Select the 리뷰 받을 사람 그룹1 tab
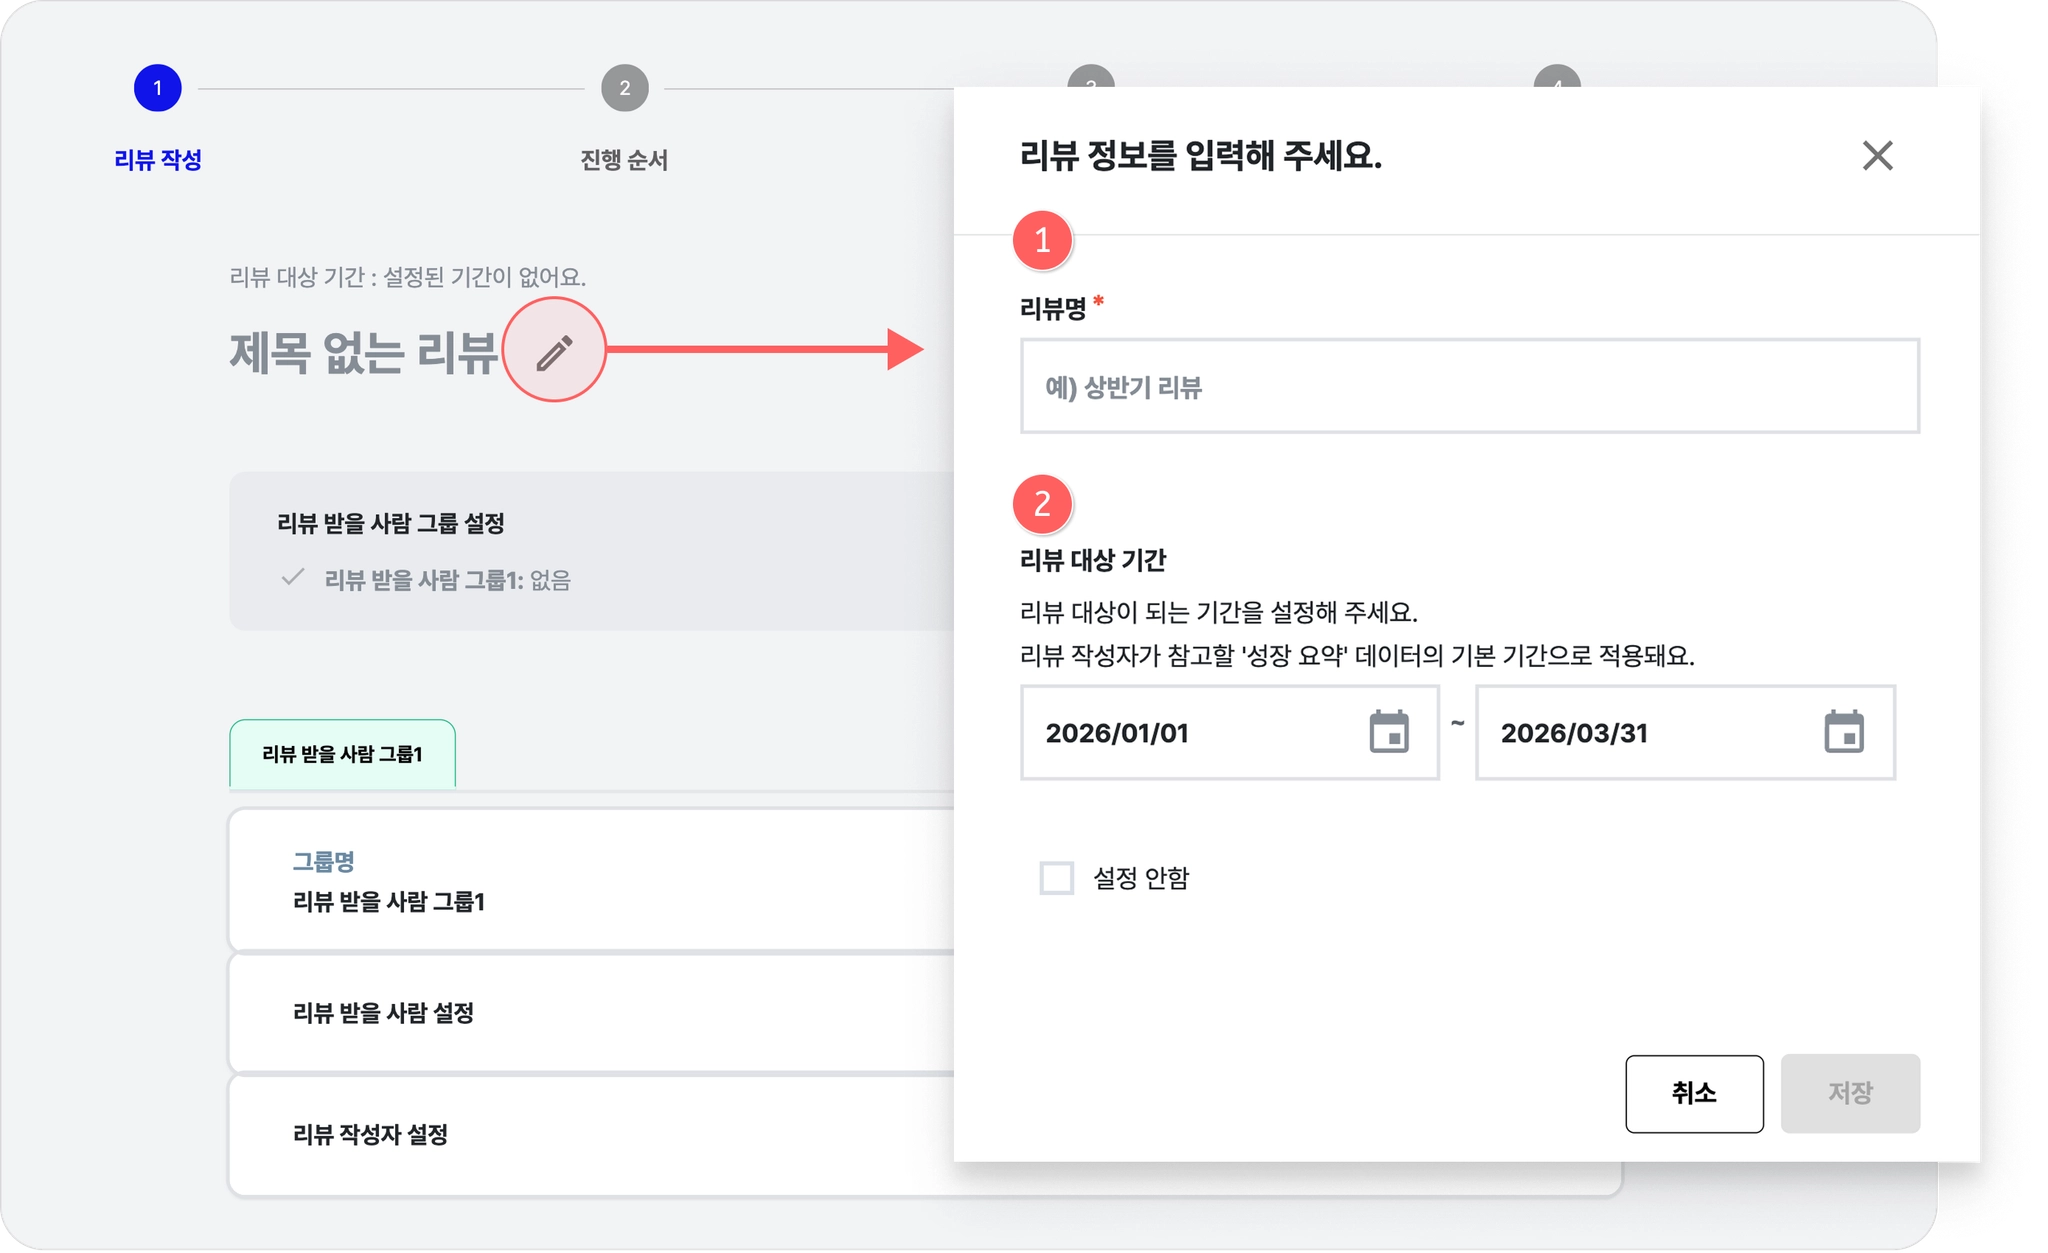This screenshot has height=1253, width=2048. coord(342,754)
